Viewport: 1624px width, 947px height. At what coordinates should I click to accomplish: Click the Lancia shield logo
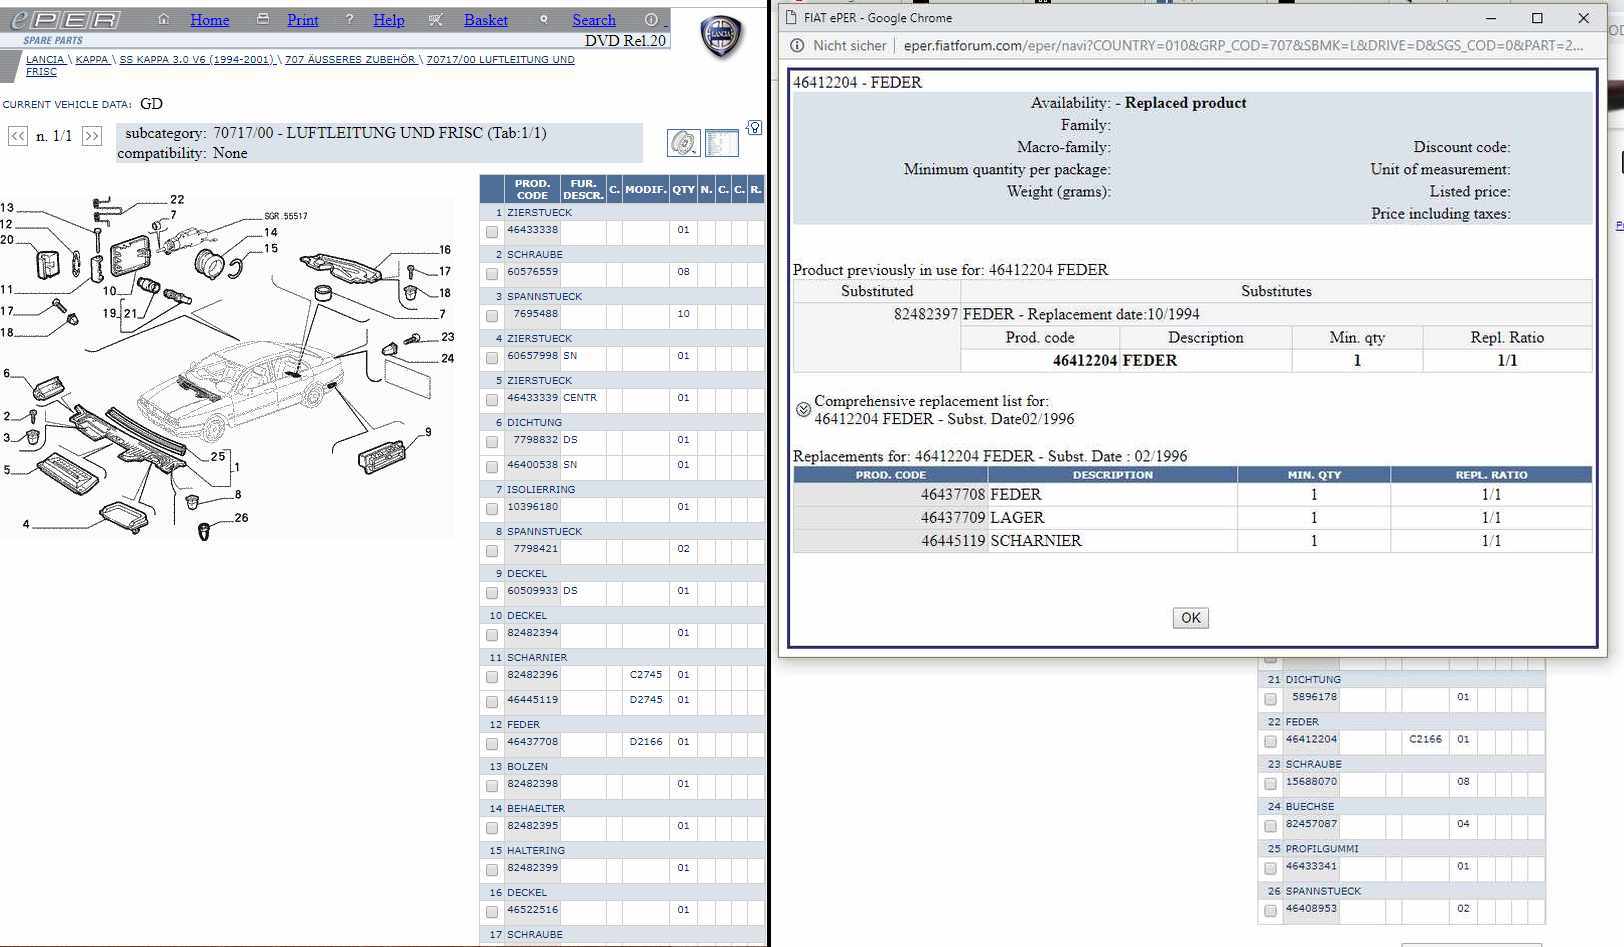click(721, 36)
